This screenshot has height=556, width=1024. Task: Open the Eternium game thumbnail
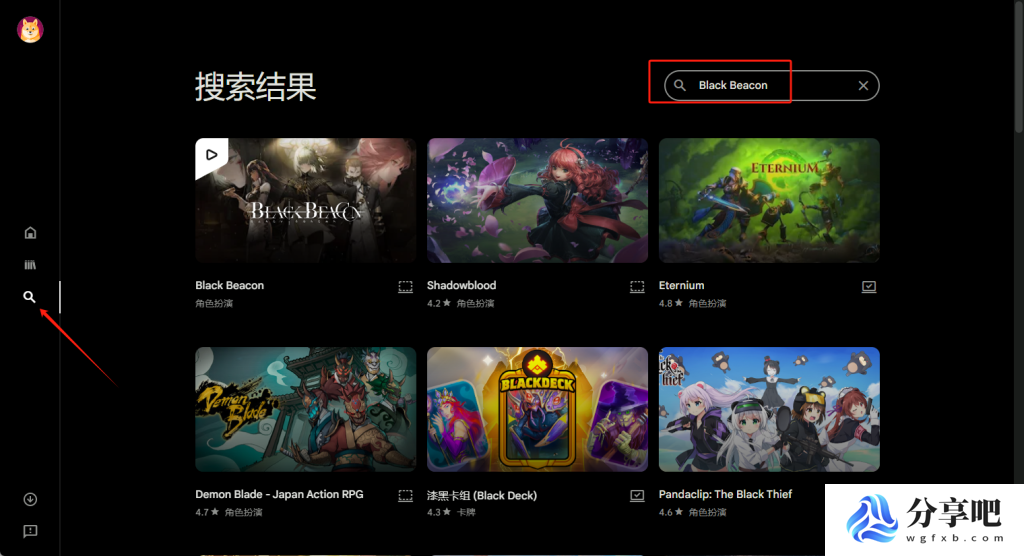(x=769, y=201)
